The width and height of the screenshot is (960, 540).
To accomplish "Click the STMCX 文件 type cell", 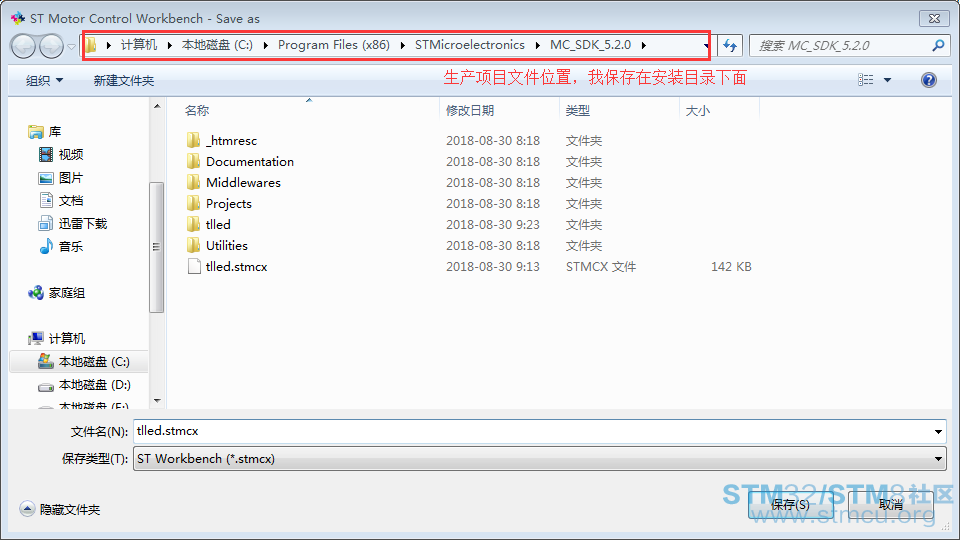I will [601, 266].
